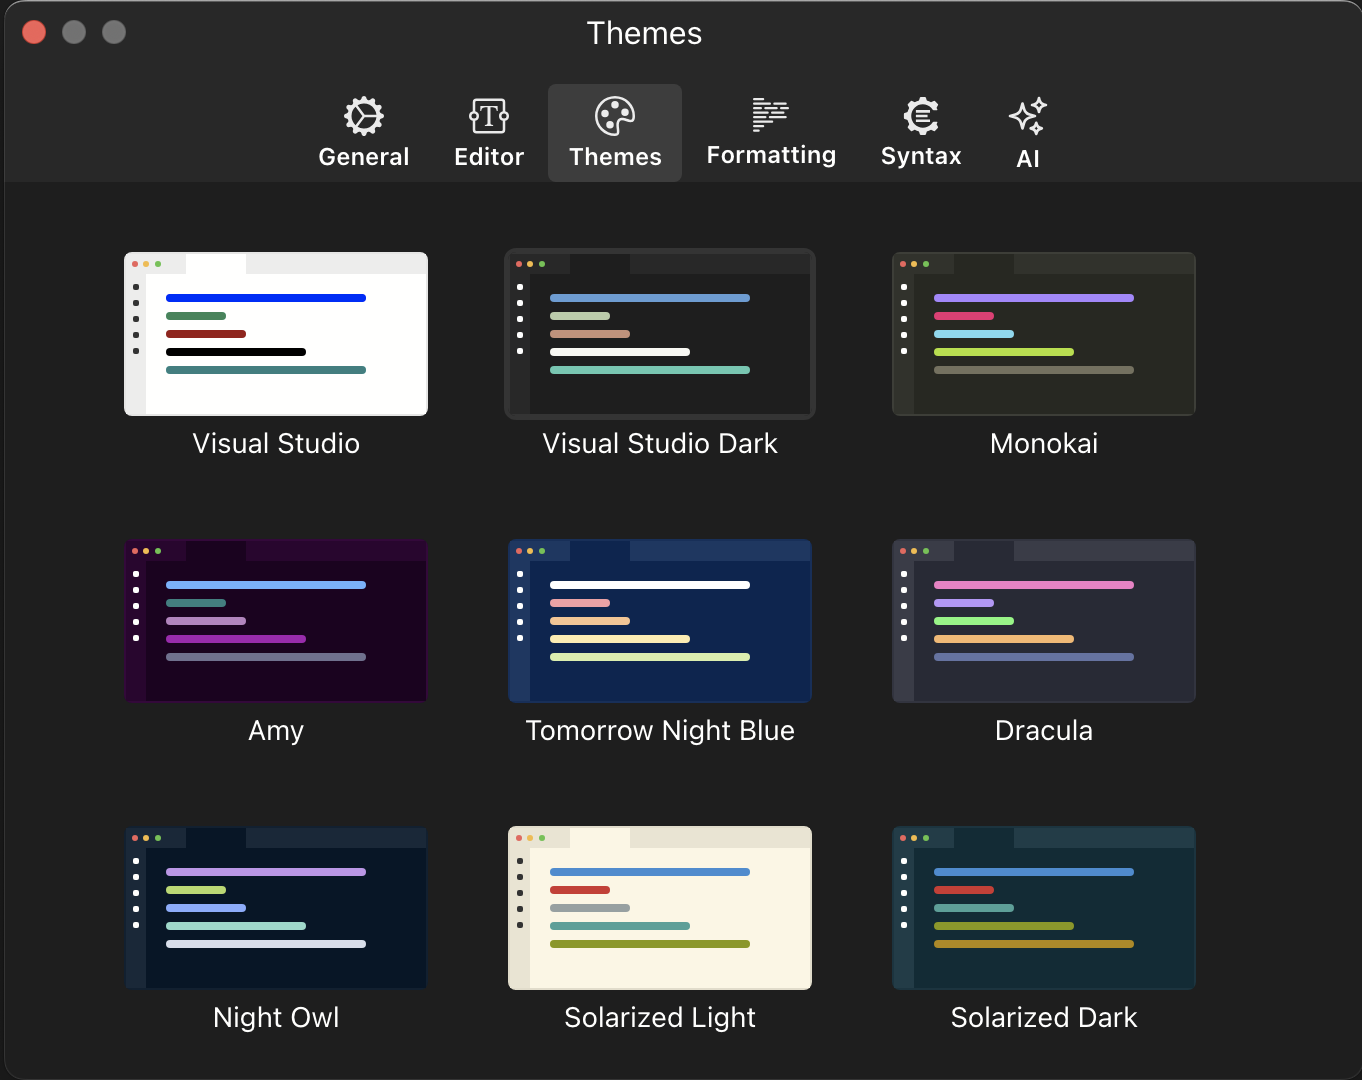
Task: Switch to the Formatting tab label
Action: coord(771,155)
